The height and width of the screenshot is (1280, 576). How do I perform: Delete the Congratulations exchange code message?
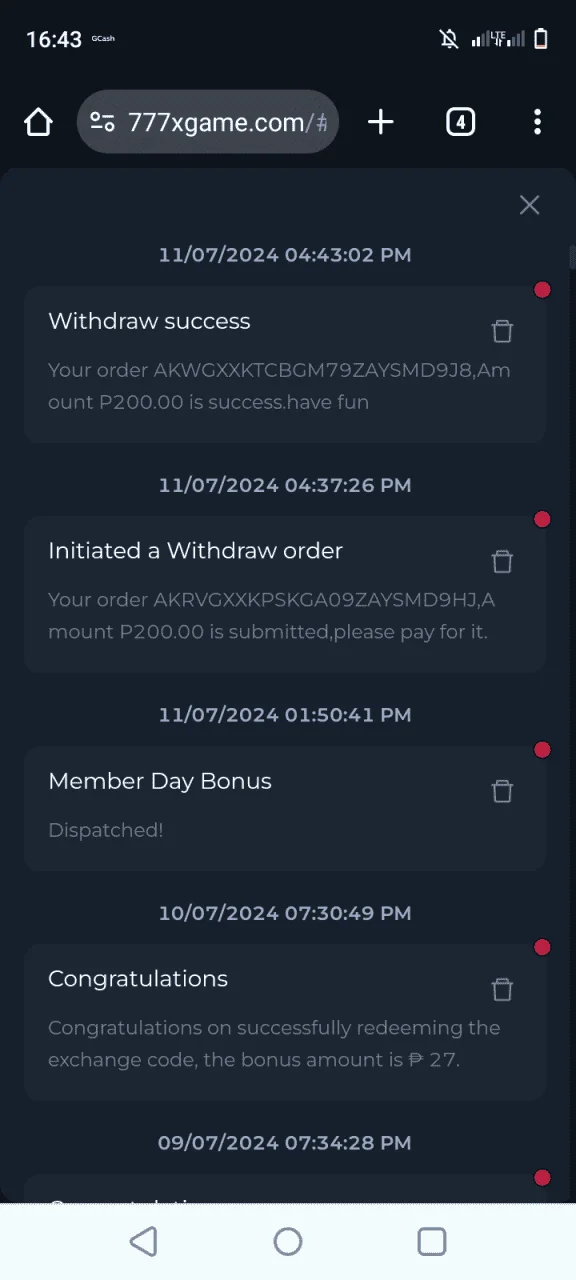coord(502,989)
